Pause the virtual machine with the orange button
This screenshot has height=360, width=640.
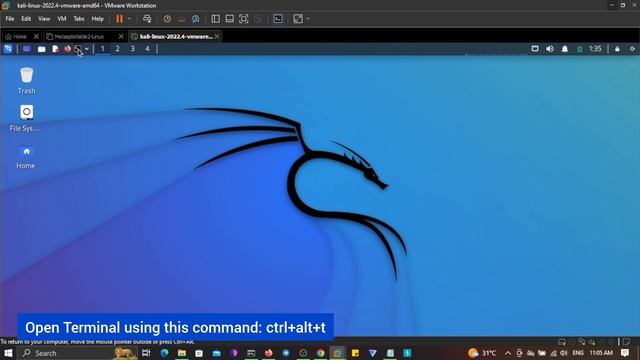point(119,19)
